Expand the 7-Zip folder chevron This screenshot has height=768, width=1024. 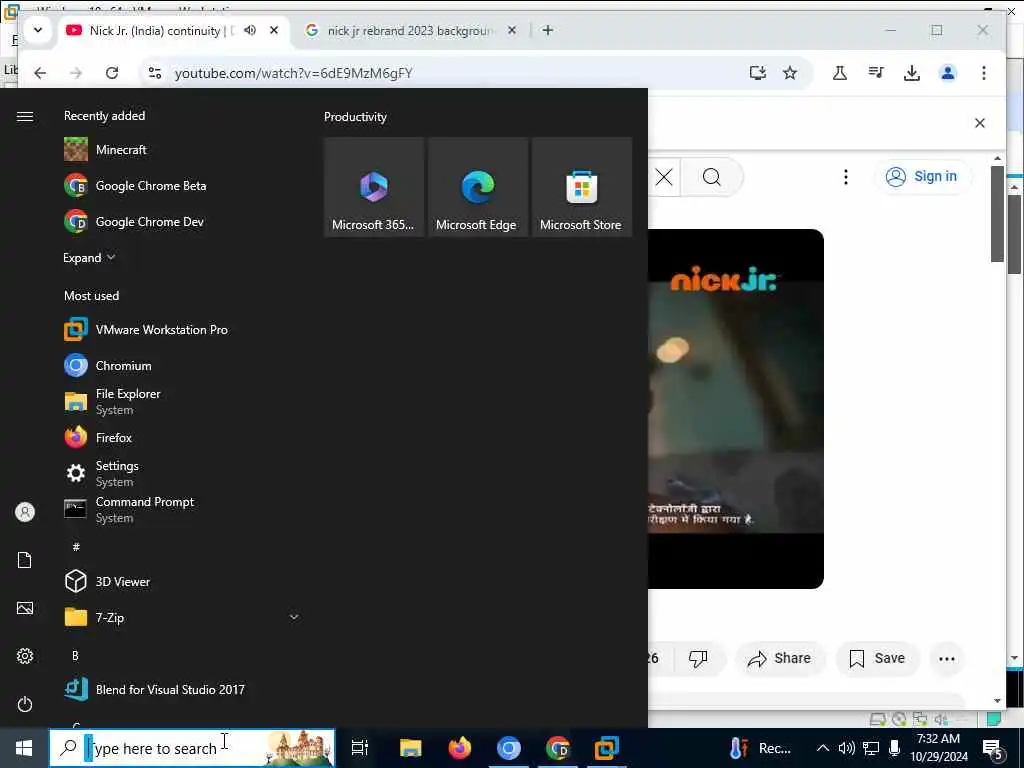pyautogui.click(x=294, y=617)
